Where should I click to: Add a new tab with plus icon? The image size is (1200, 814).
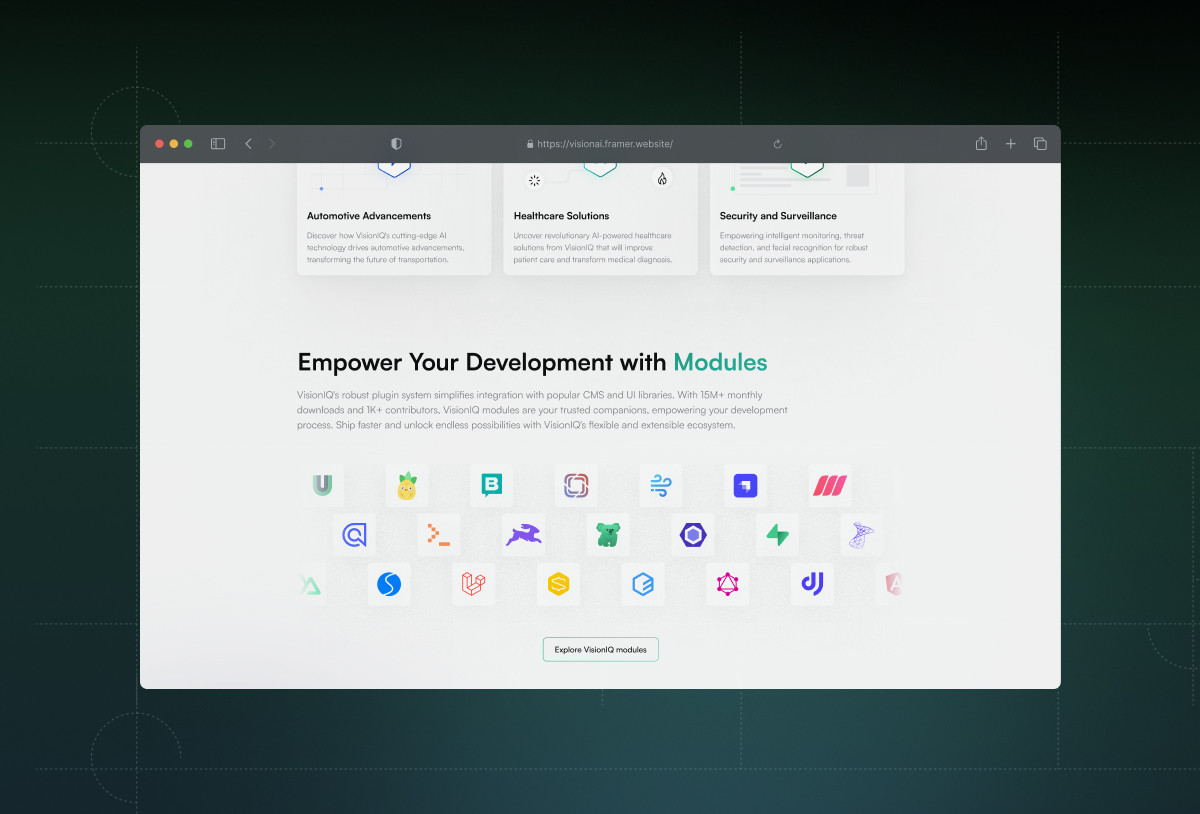1010,144
